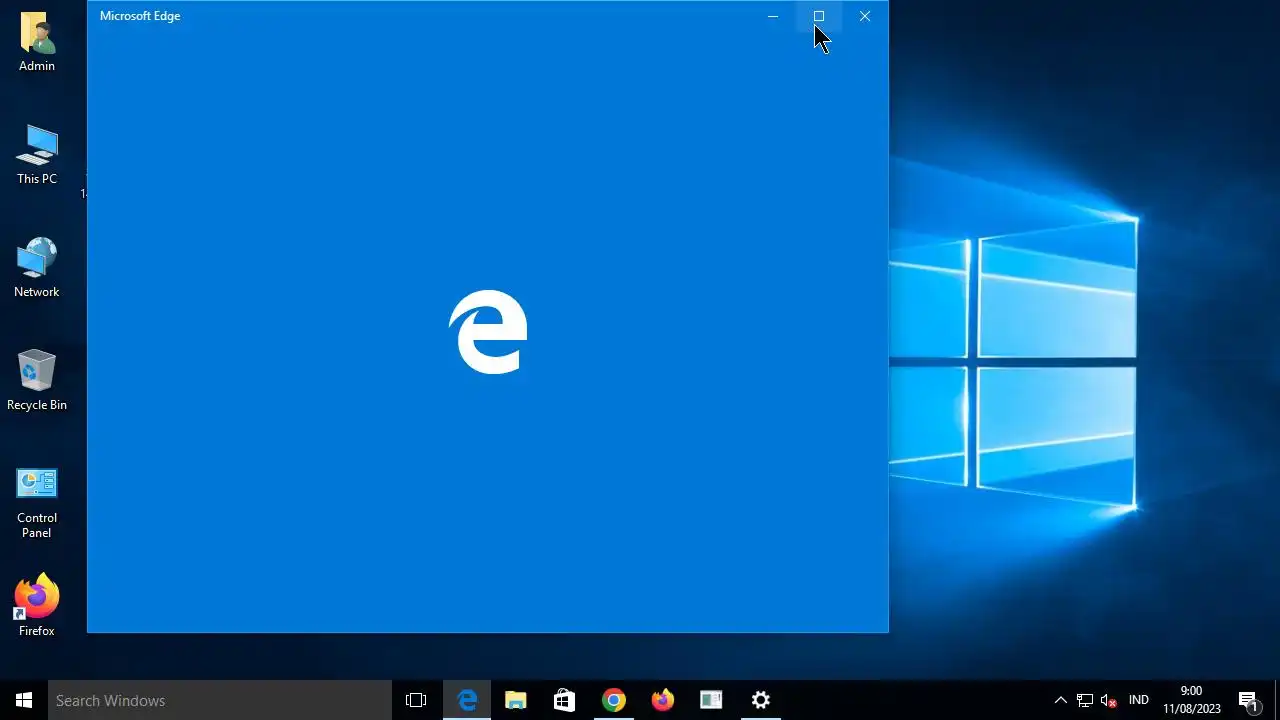Screen dimensions: 1280x720
Task: Launch Firefox from the taskbar
Action: pos(662,700)
